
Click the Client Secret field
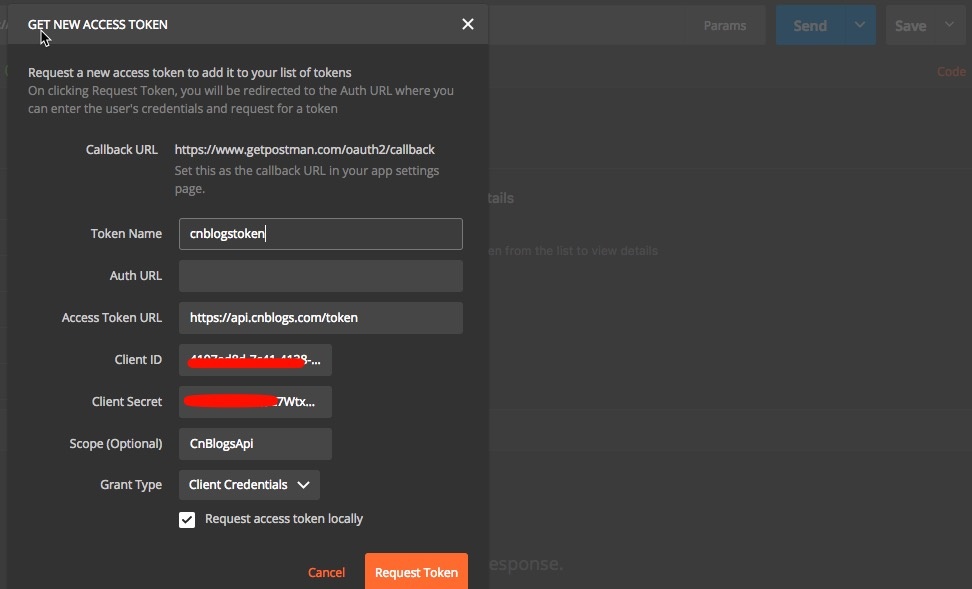click(255, 402)
